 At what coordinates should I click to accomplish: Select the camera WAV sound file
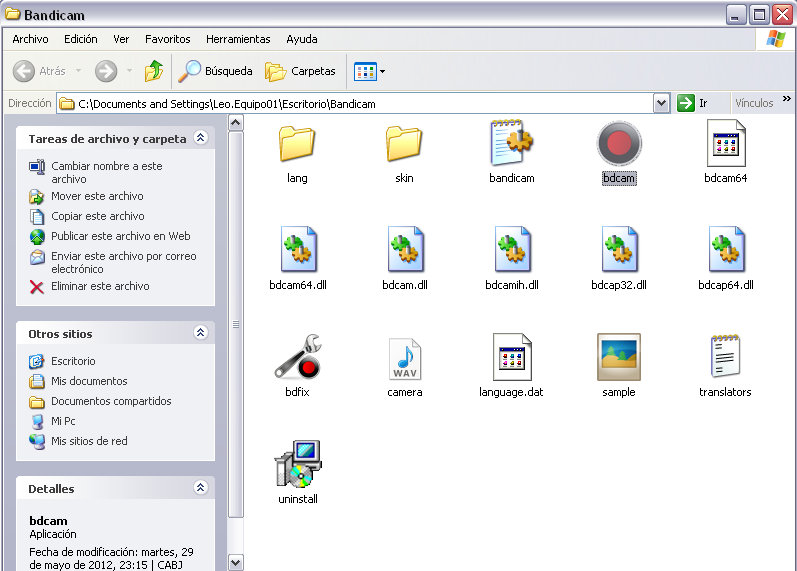coord(405,357)
